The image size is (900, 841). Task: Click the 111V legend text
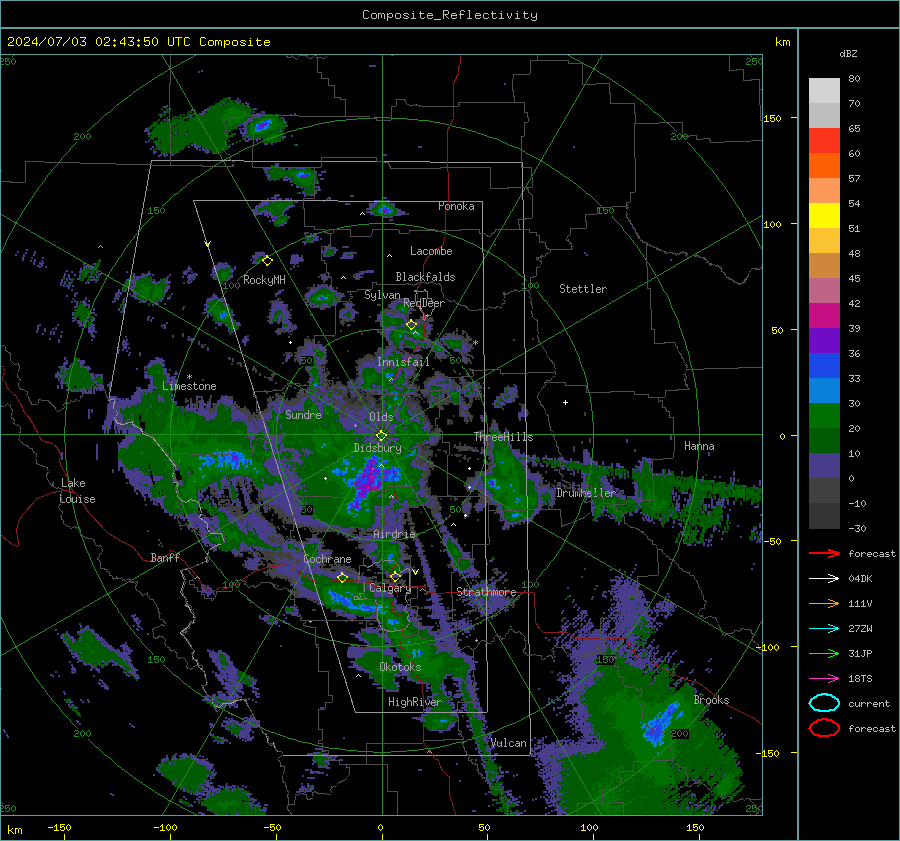(860, 603)
